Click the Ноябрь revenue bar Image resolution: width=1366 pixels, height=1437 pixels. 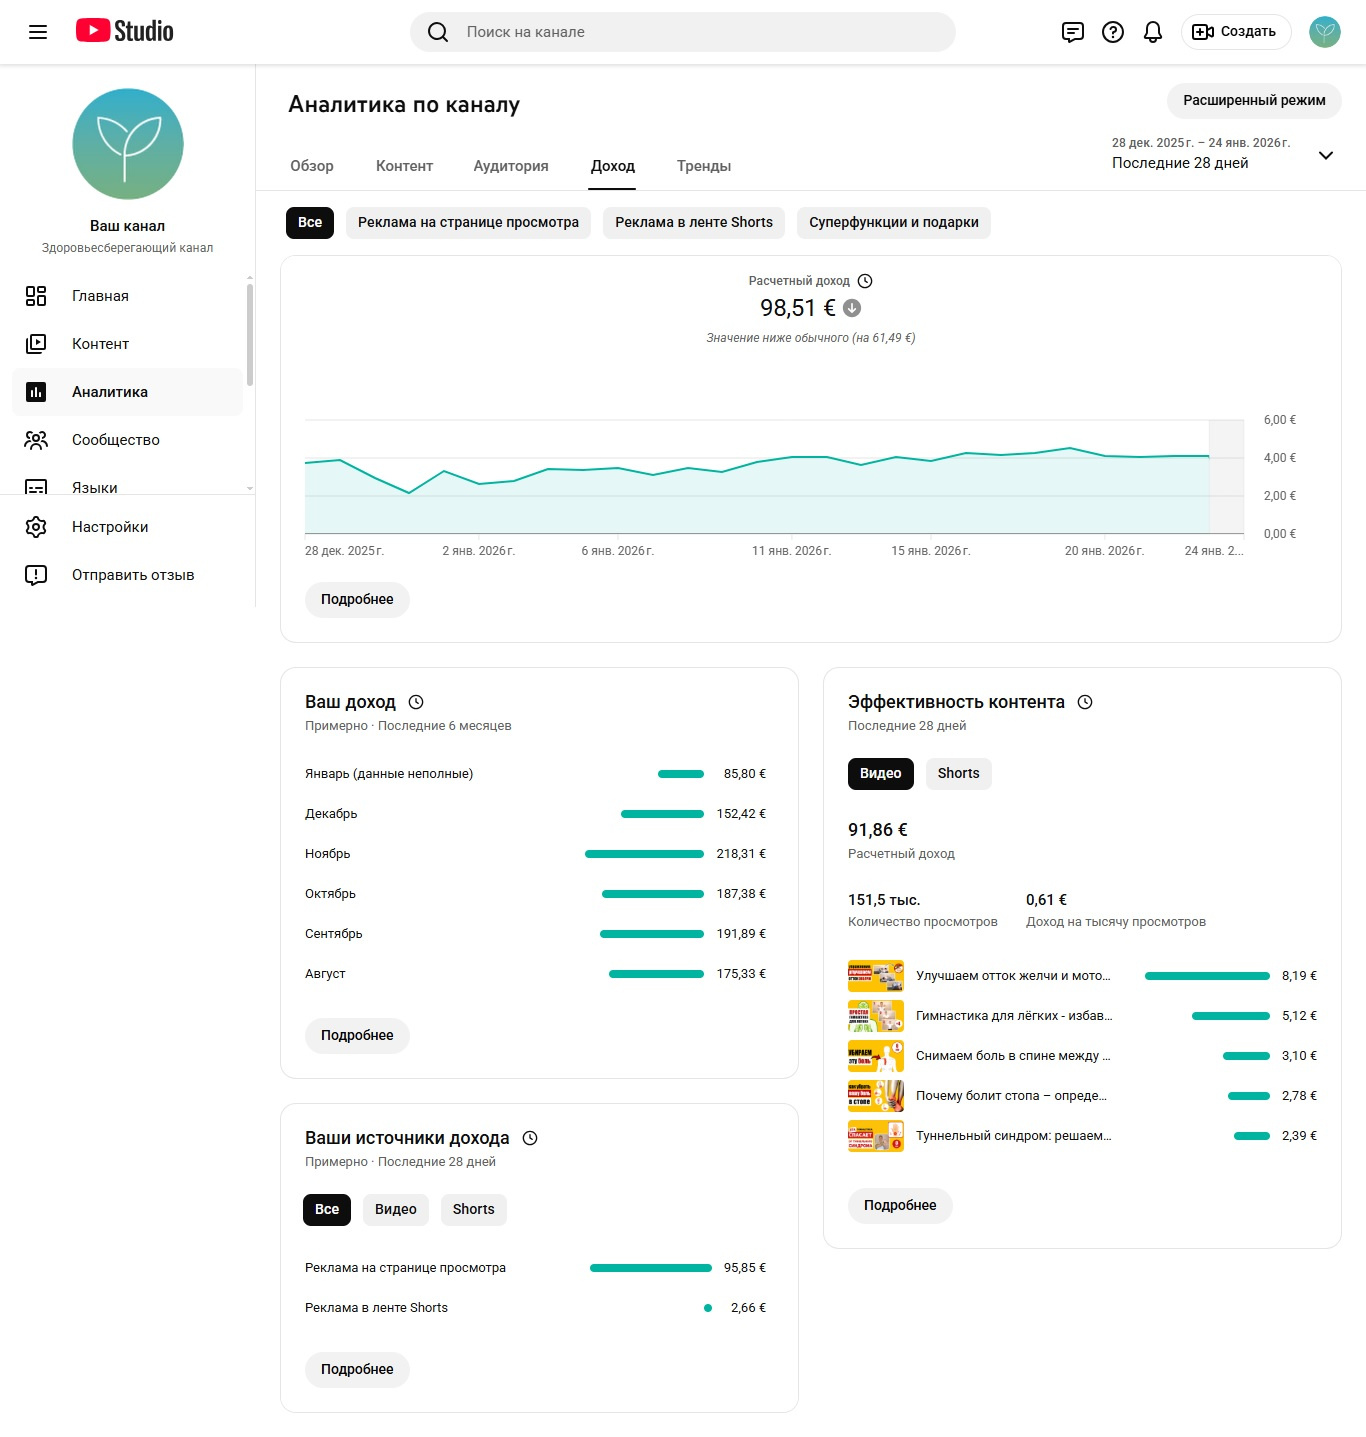click(x=644, y=854)
